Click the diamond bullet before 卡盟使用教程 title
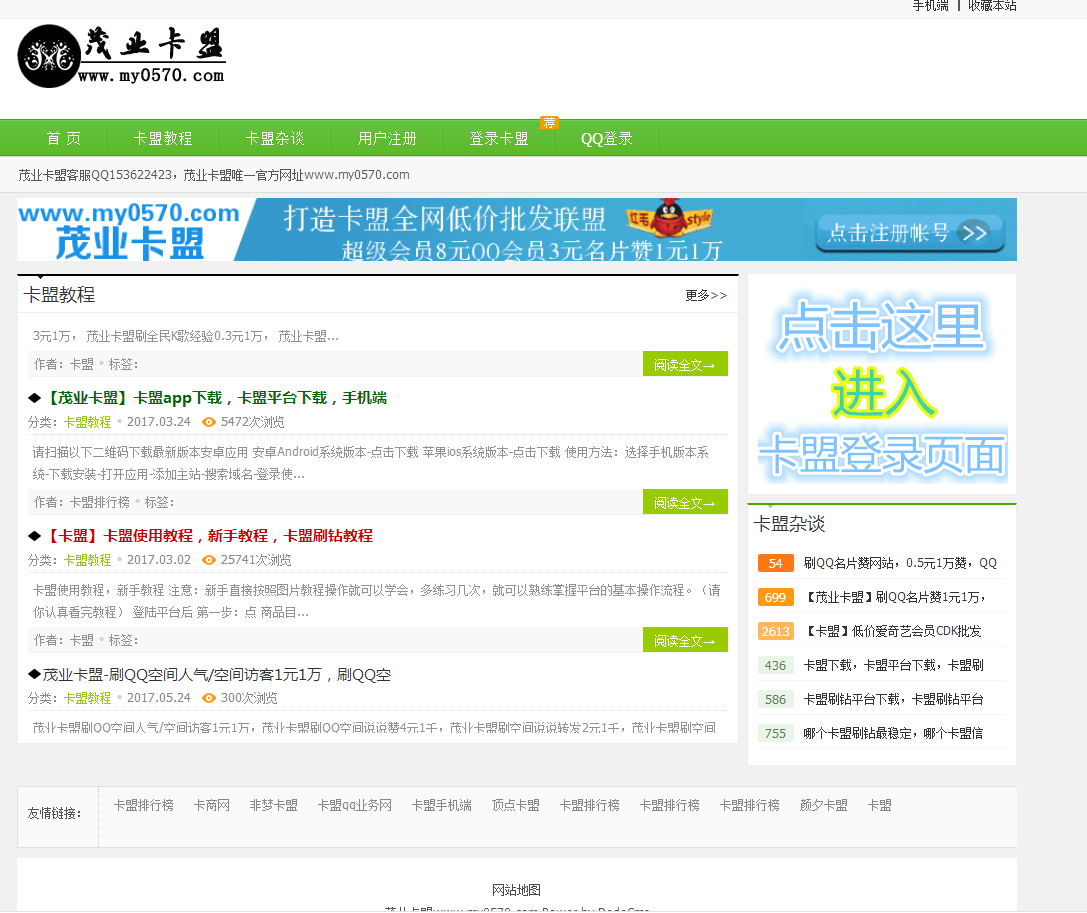1087x913 pixels. point(34,536)
